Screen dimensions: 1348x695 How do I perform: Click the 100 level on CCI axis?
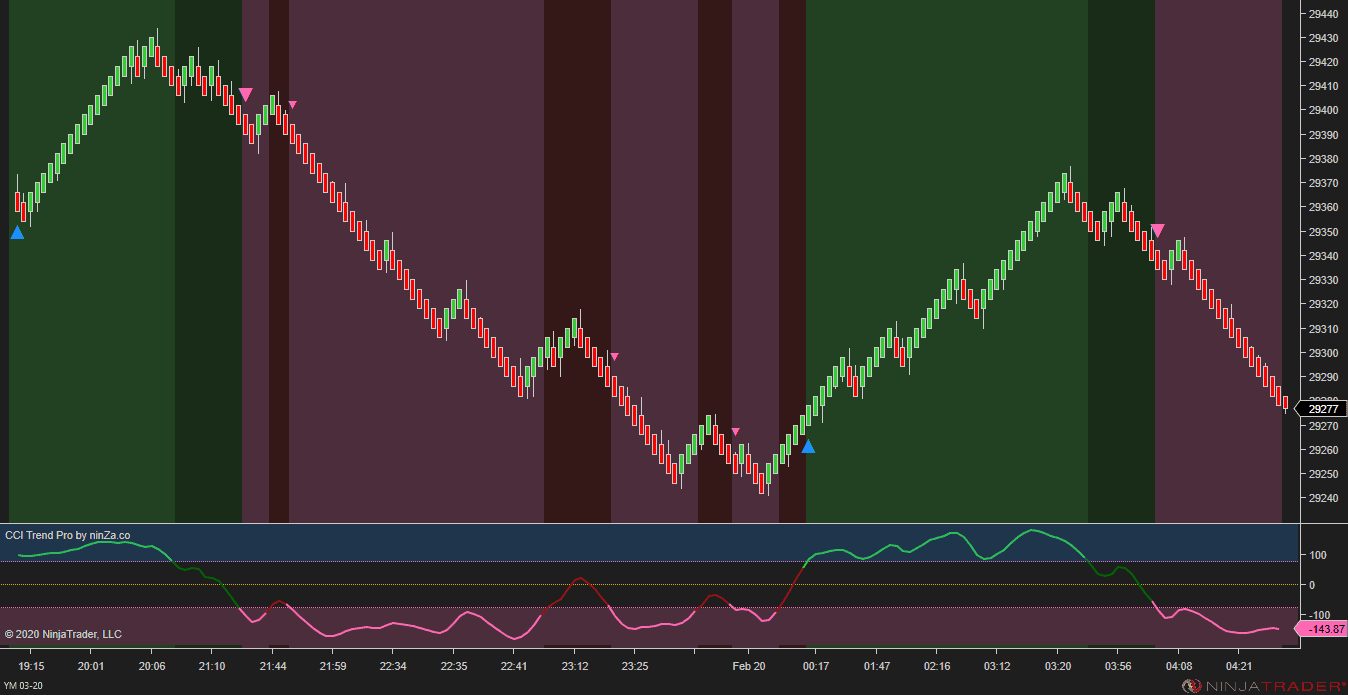click(1318, 555)
